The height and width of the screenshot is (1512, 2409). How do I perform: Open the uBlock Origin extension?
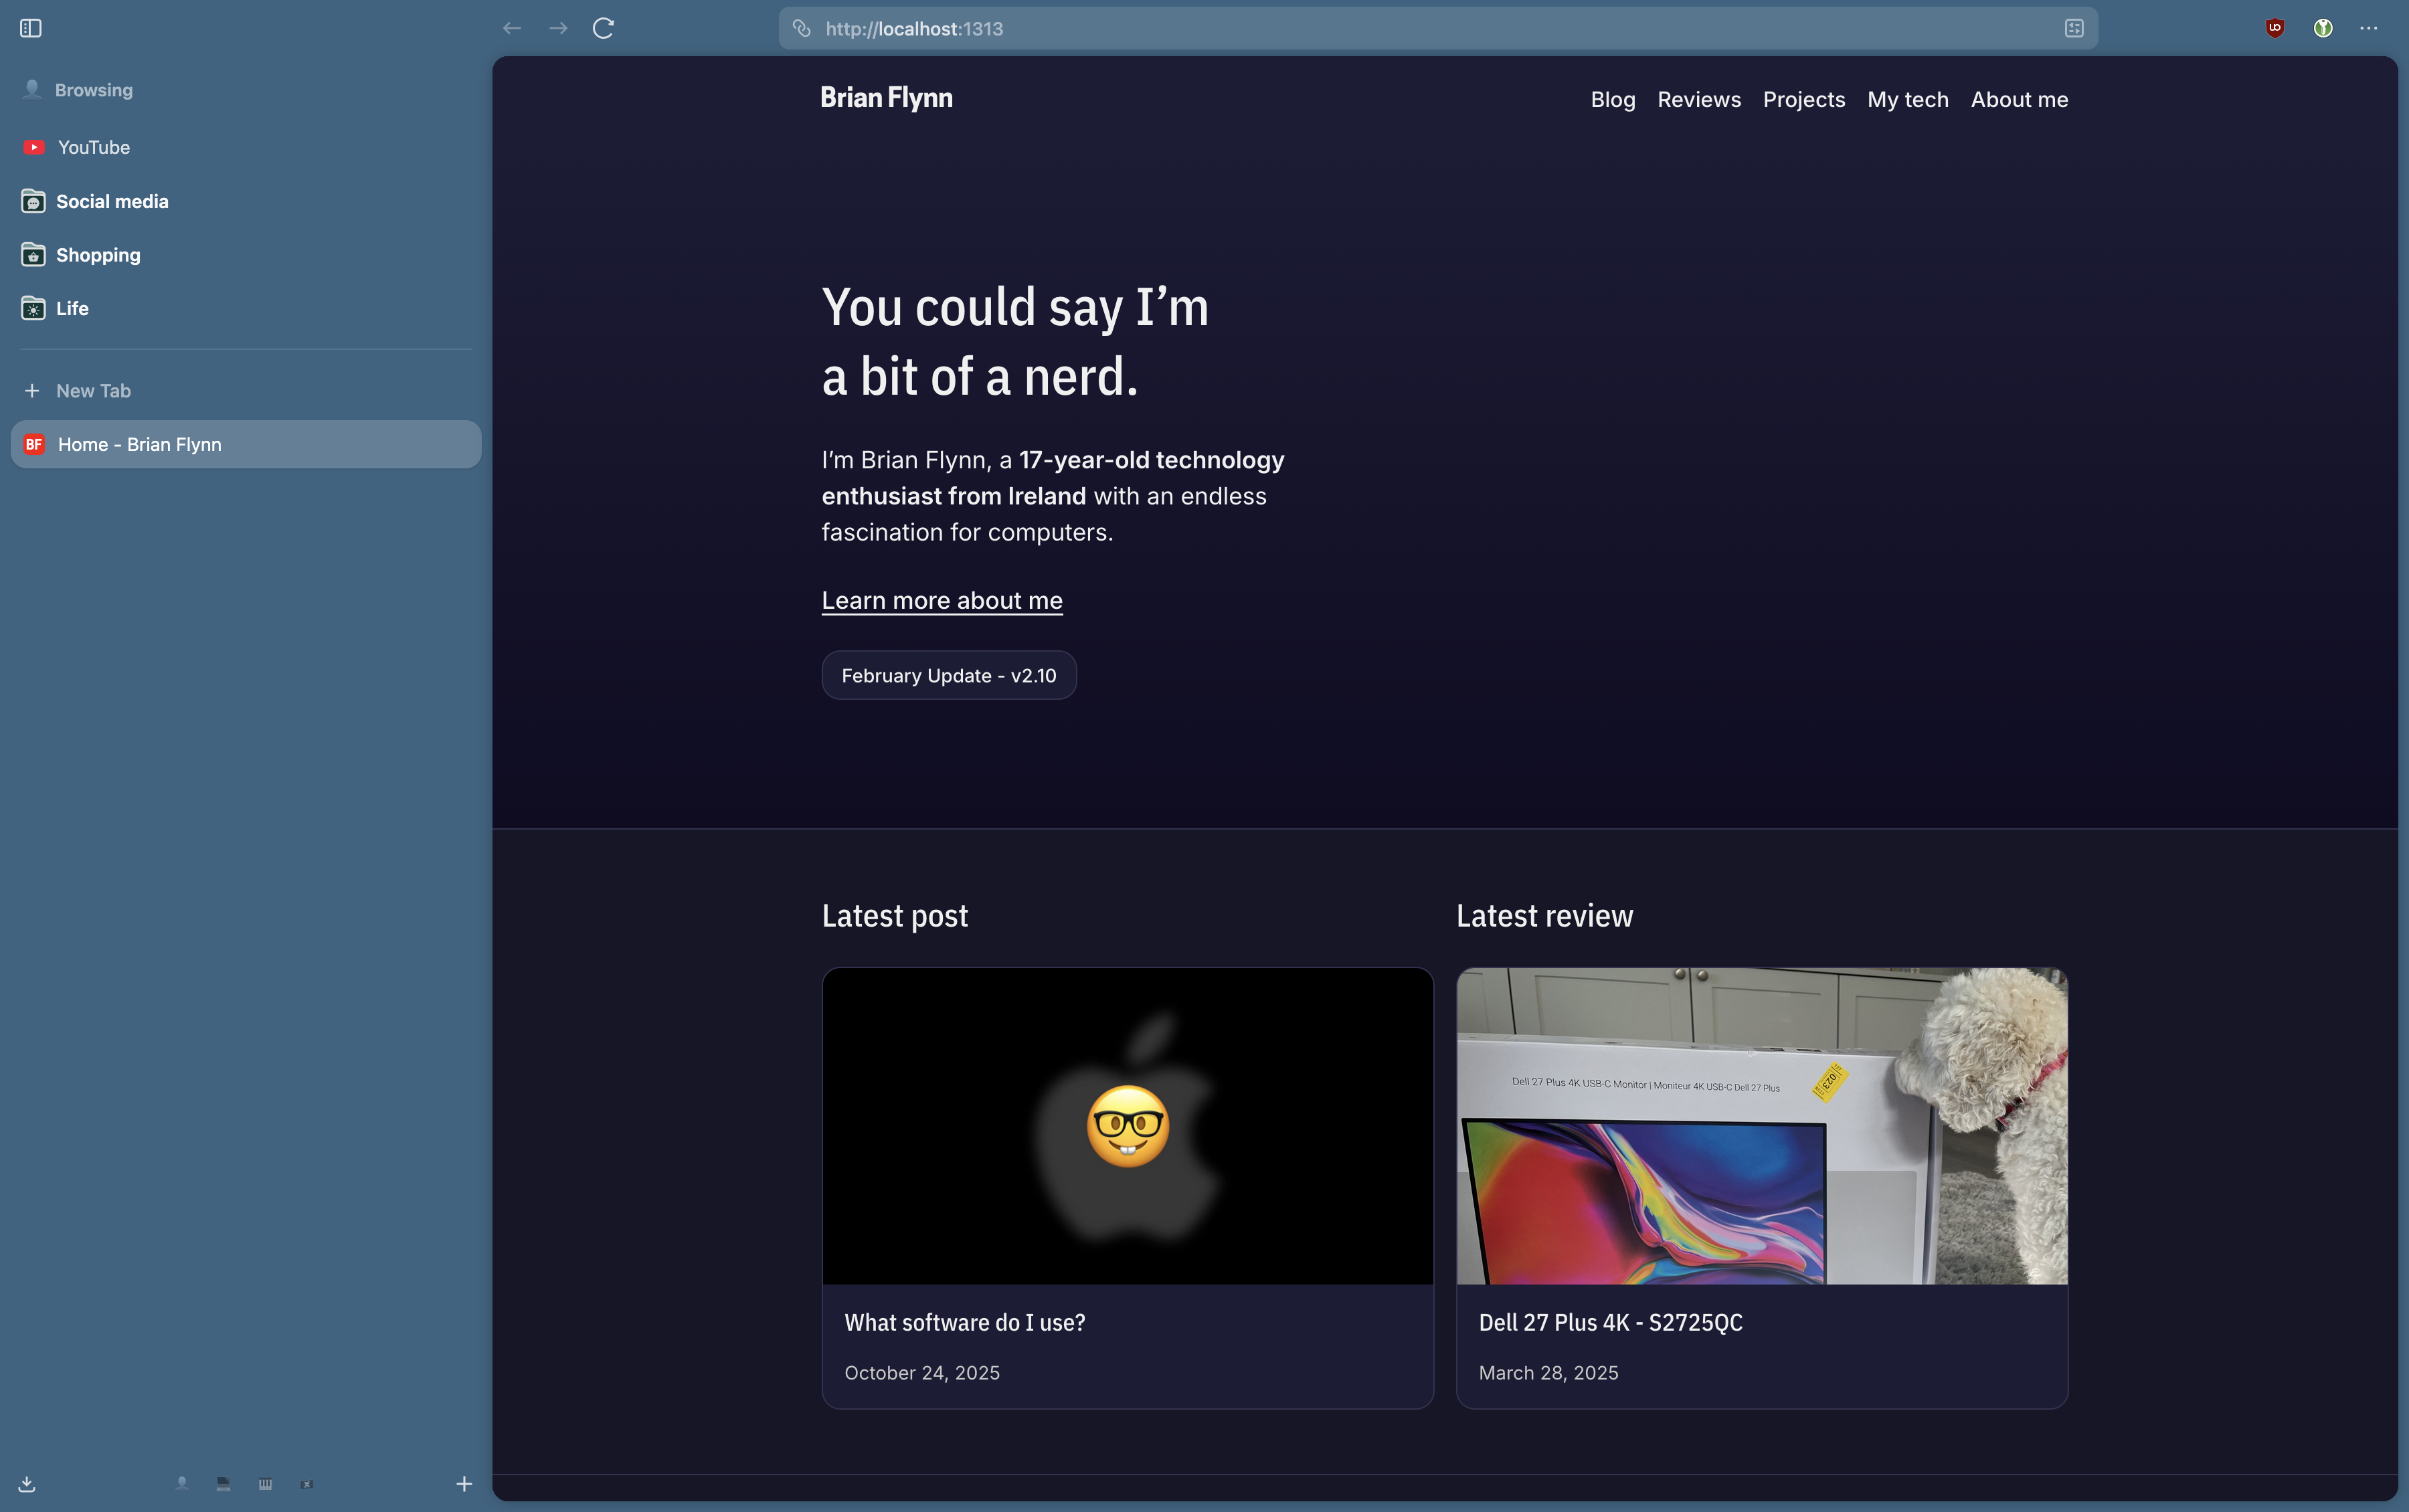pyautogui.click(x=2274, y=28)
